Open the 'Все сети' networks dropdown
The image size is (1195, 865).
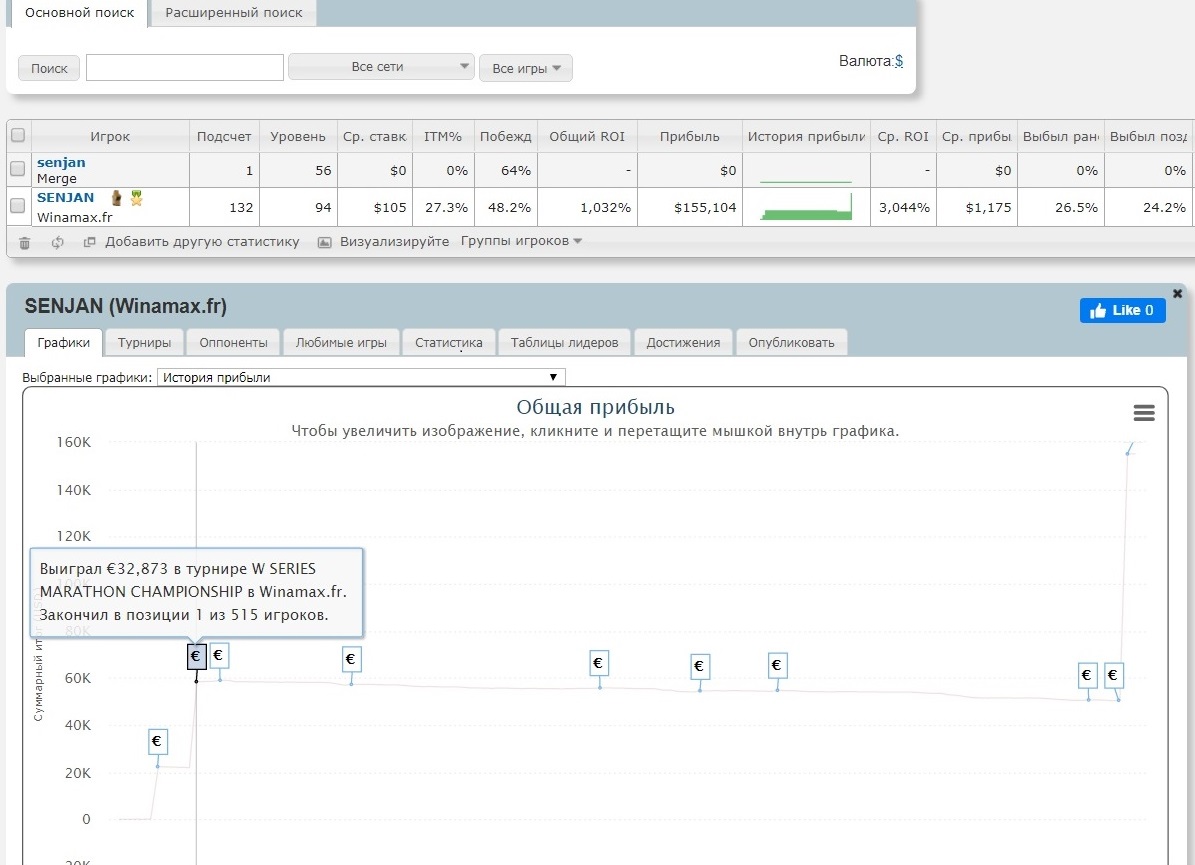[x=381, y=67]
